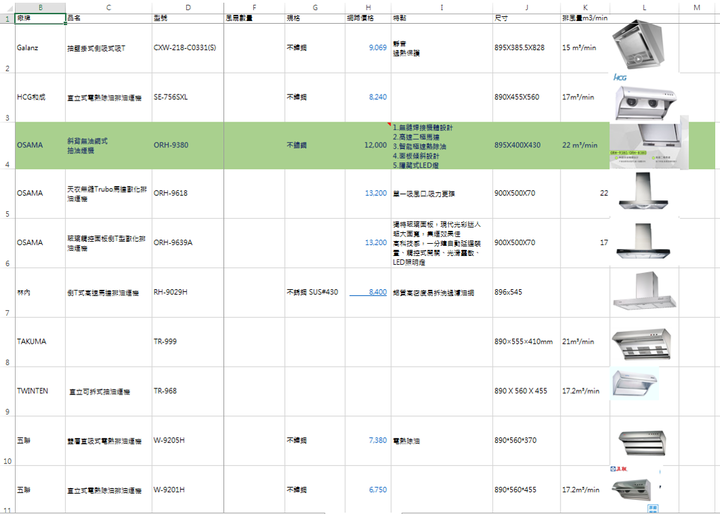Image resolution: width=720 pixels, height=514 pixels.
Task: Click the 22 m³/min airflow cell
Action: tap(585, 146)
